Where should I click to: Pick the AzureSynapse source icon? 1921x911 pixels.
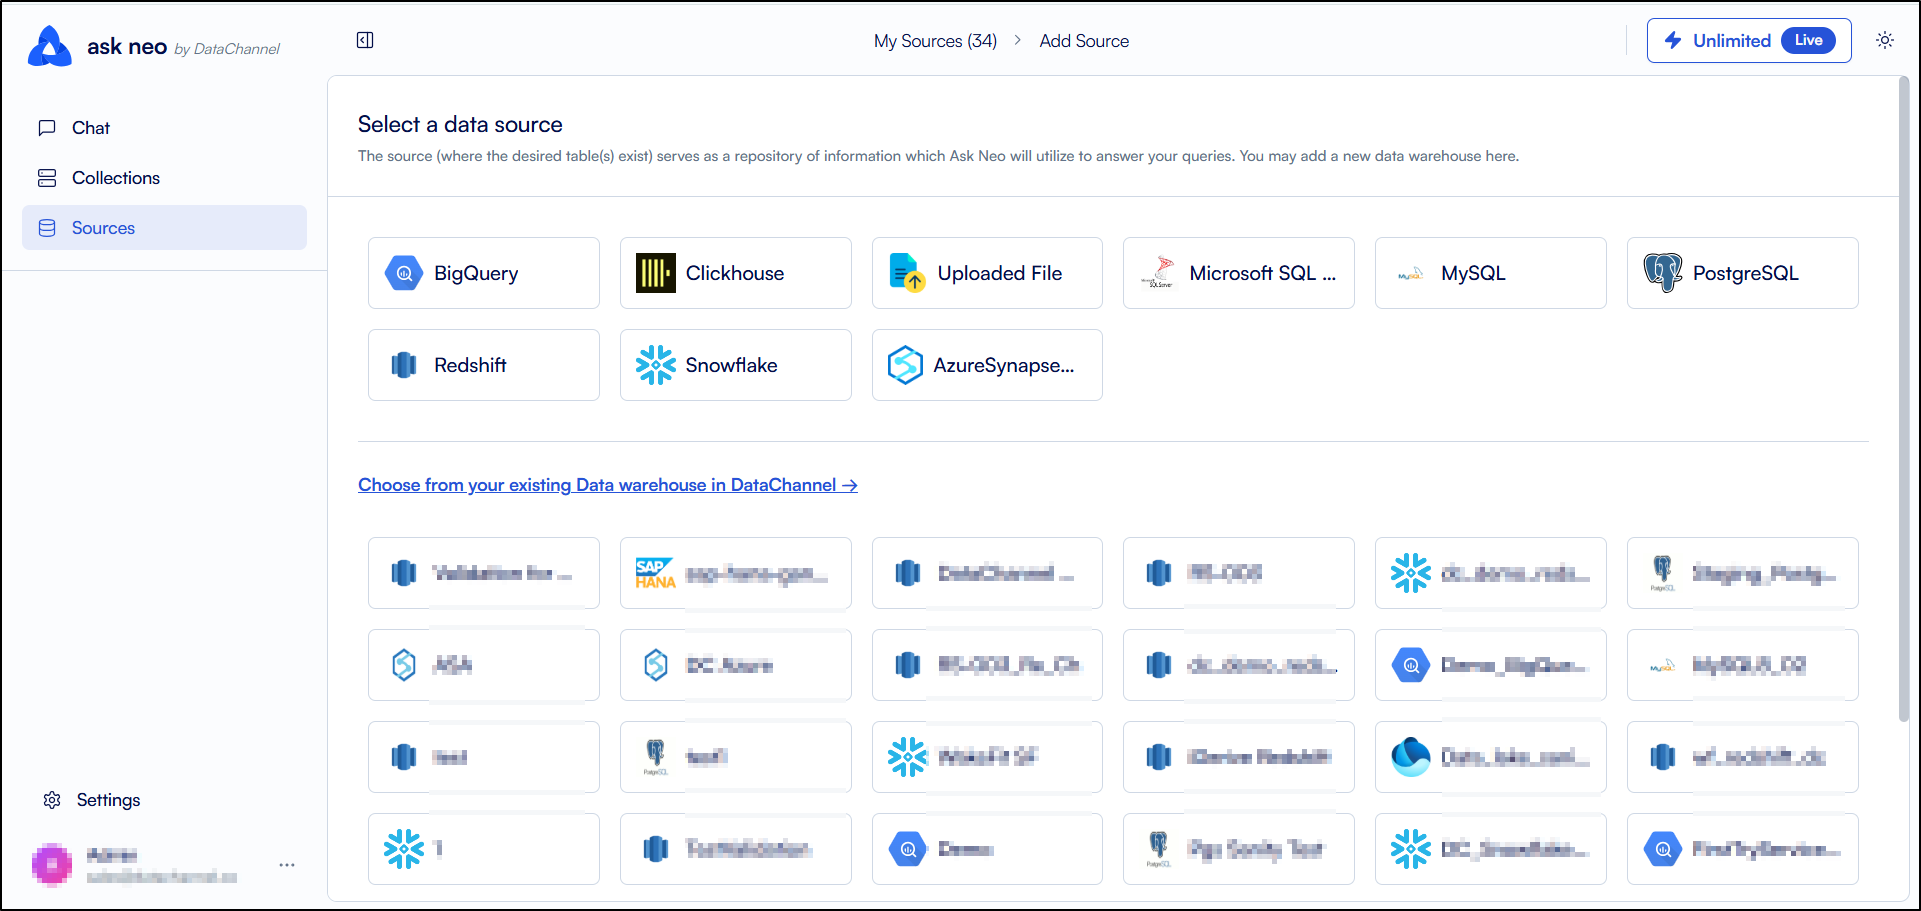pos(905,365)
